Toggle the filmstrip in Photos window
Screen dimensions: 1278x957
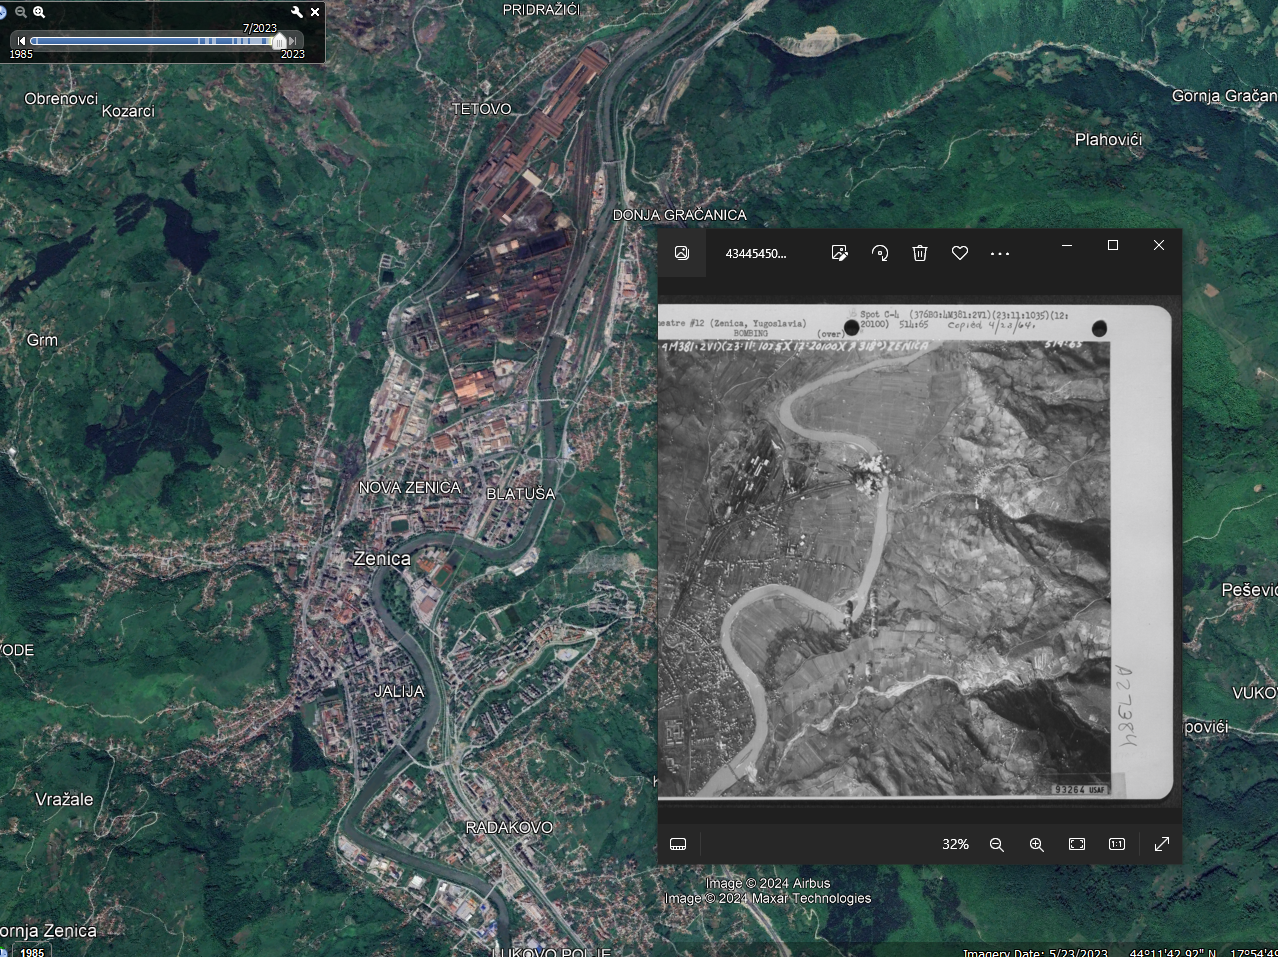[678, 844]
